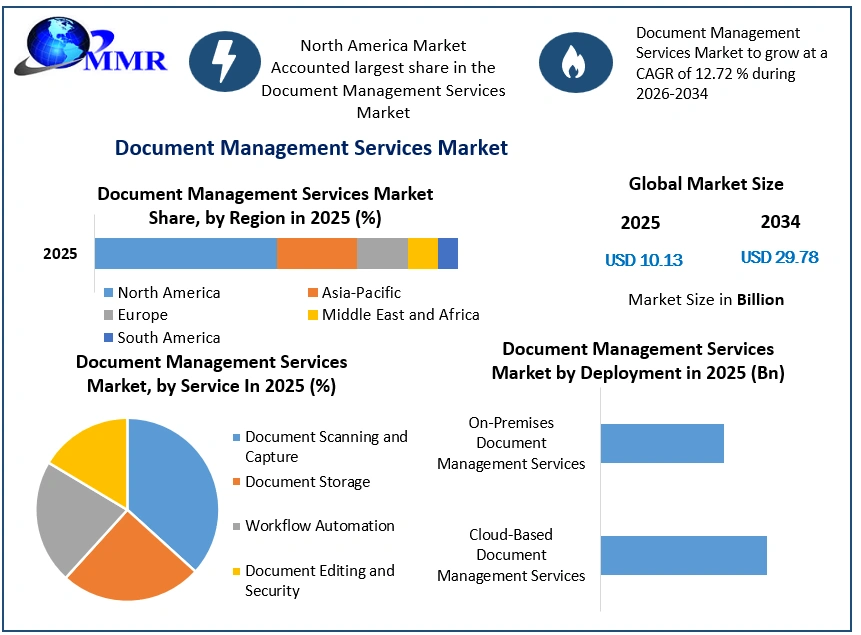The image size is (861, 635).
Task: Click the '2025' axis label beside the stacked bar
Action: pos(60,254)
